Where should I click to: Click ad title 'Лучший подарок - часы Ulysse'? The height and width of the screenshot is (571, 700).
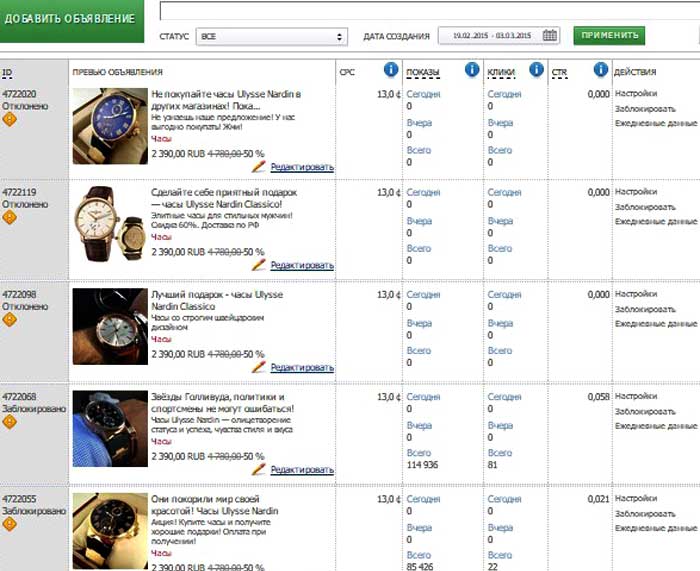pyautogui.click(x=217, y=295)
